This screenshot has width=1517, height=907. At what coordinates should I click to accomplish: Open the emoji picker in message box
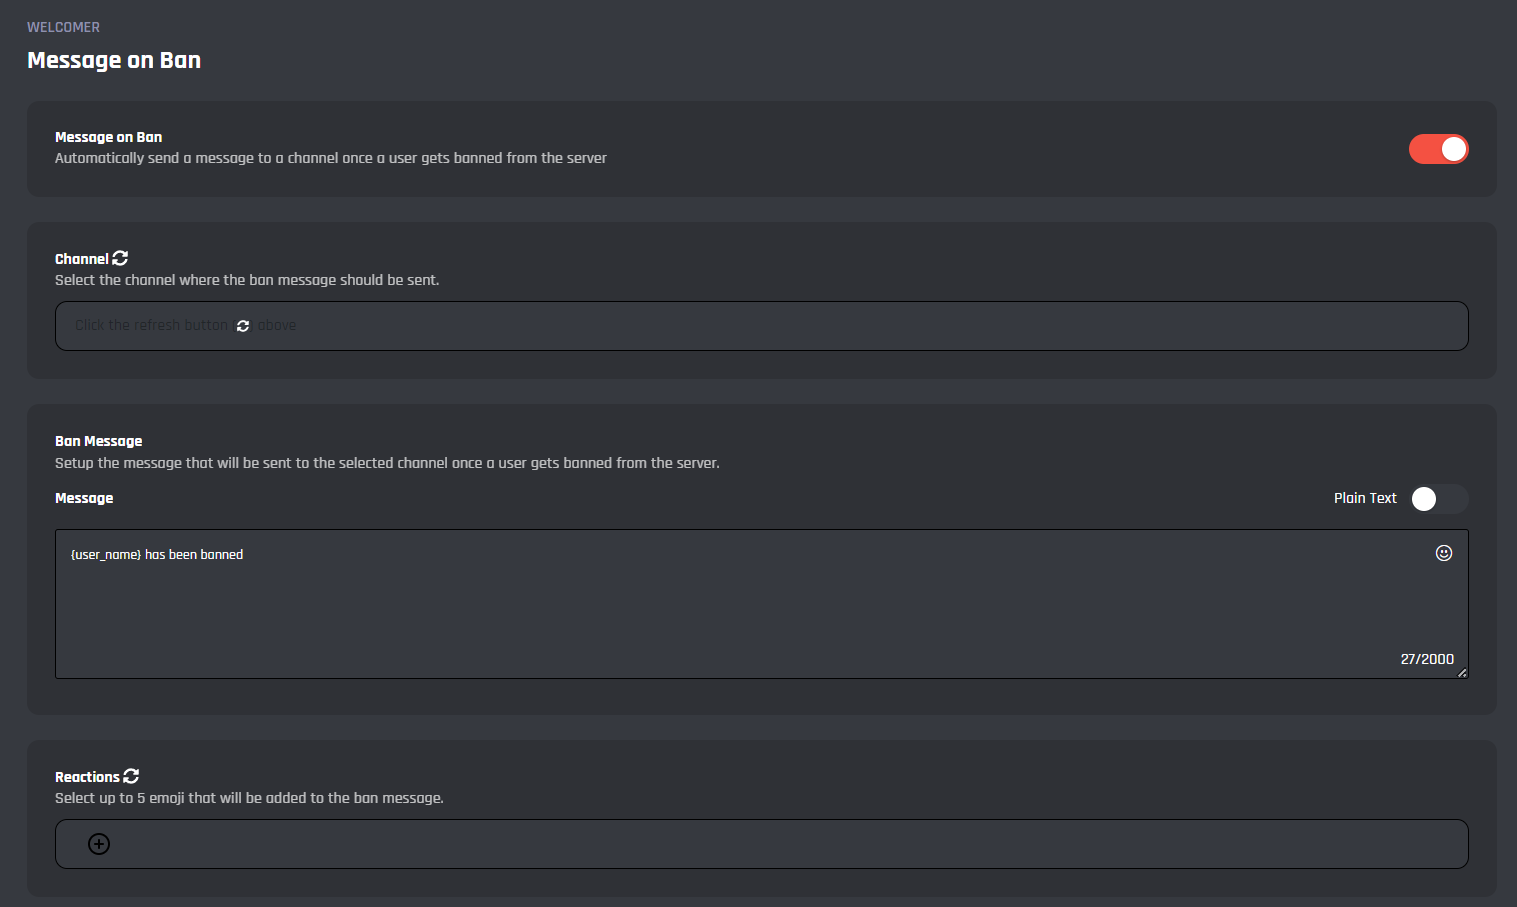pyautogui.click(x=1443, y=553)
